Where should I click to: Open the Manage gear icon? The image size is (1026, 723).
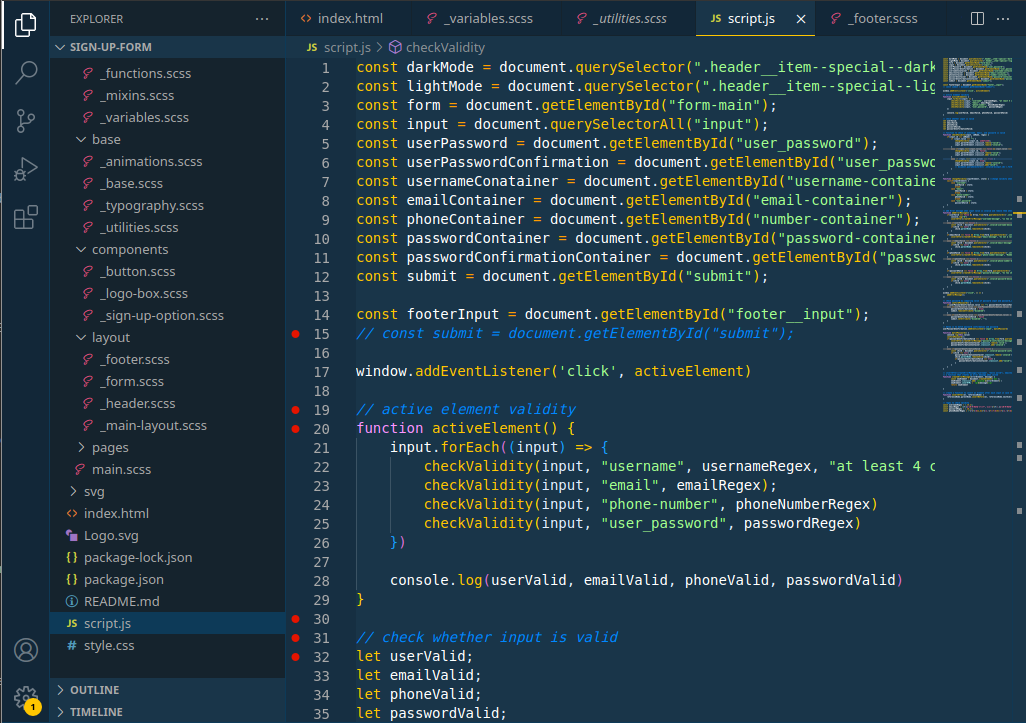(26, 697)
